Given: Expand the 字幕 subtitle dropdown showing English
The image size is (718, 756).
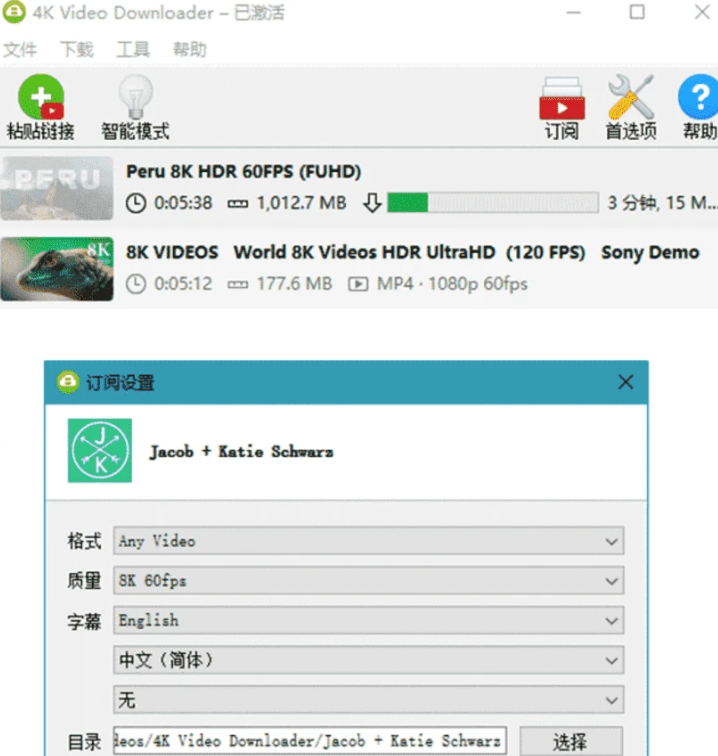Looking at the screenshot, I should point(369,620).
